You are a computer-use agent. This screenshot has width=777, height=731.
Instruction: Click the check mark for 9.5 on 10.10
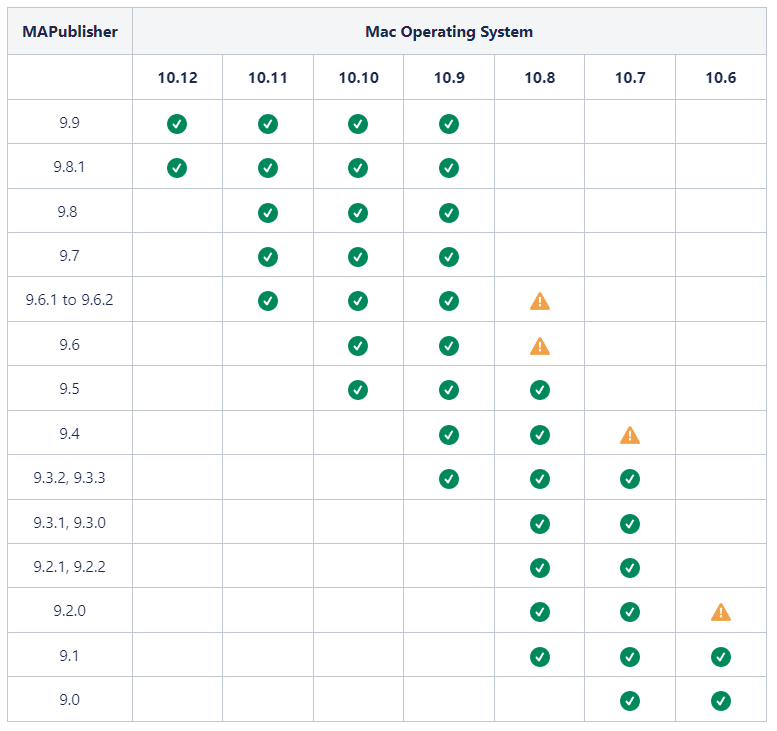click(x=358, y=390)
